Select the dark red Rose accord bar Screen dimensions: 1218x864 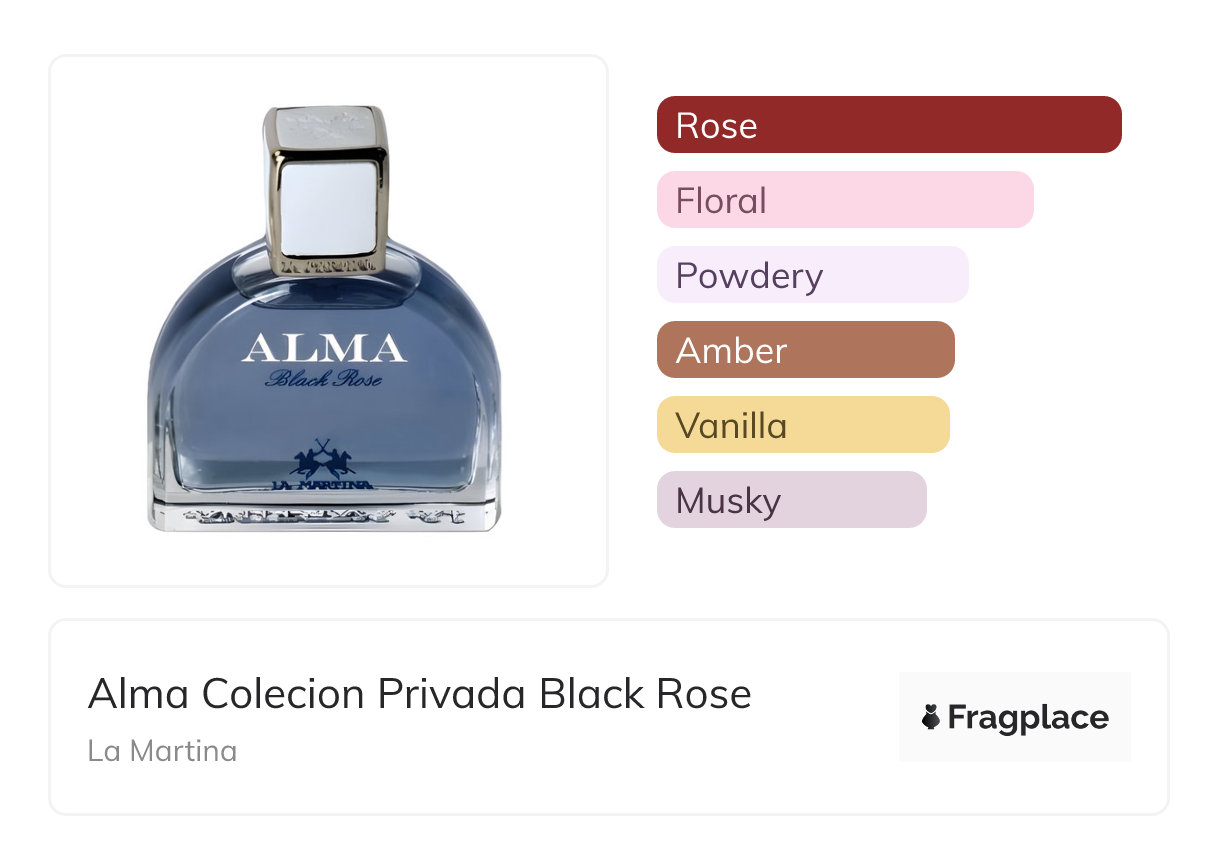click(888, 125)
